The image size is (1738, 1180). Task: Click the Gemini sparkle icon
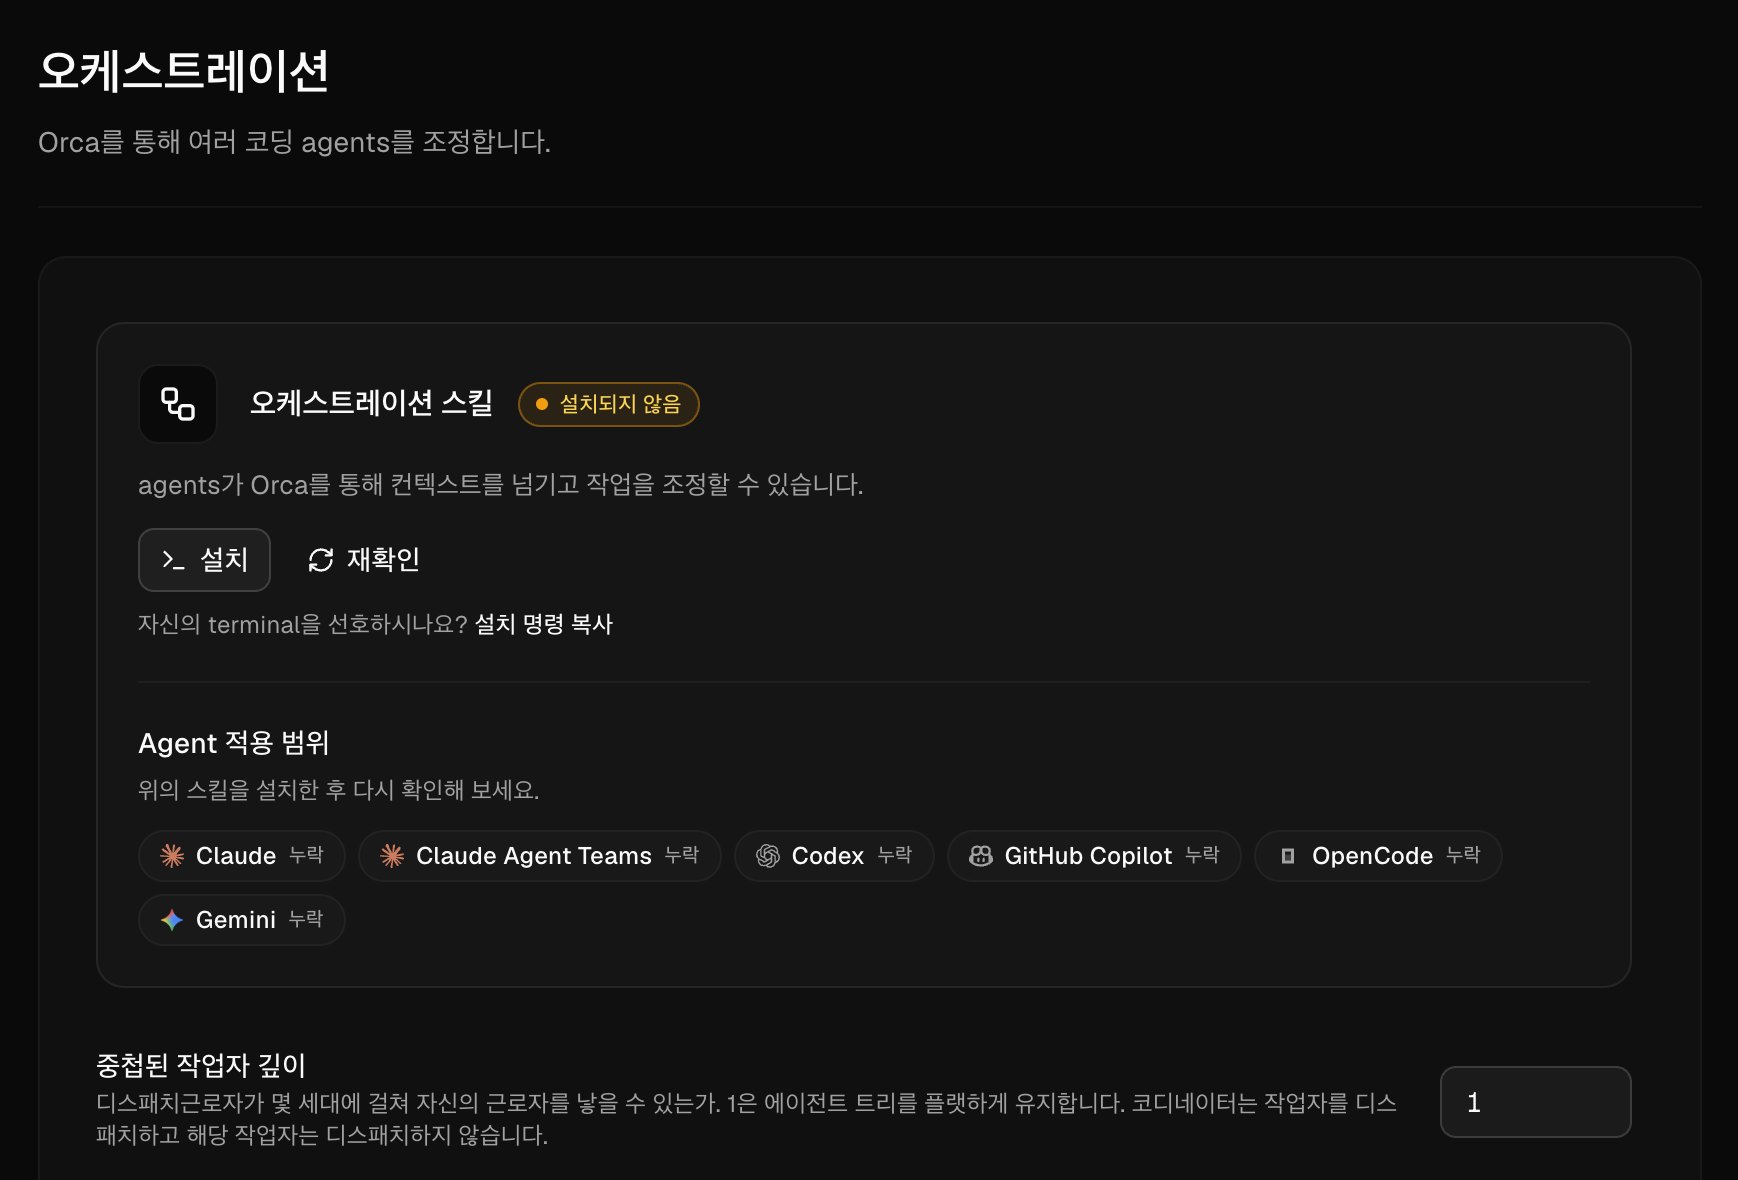tap(172, 920)
